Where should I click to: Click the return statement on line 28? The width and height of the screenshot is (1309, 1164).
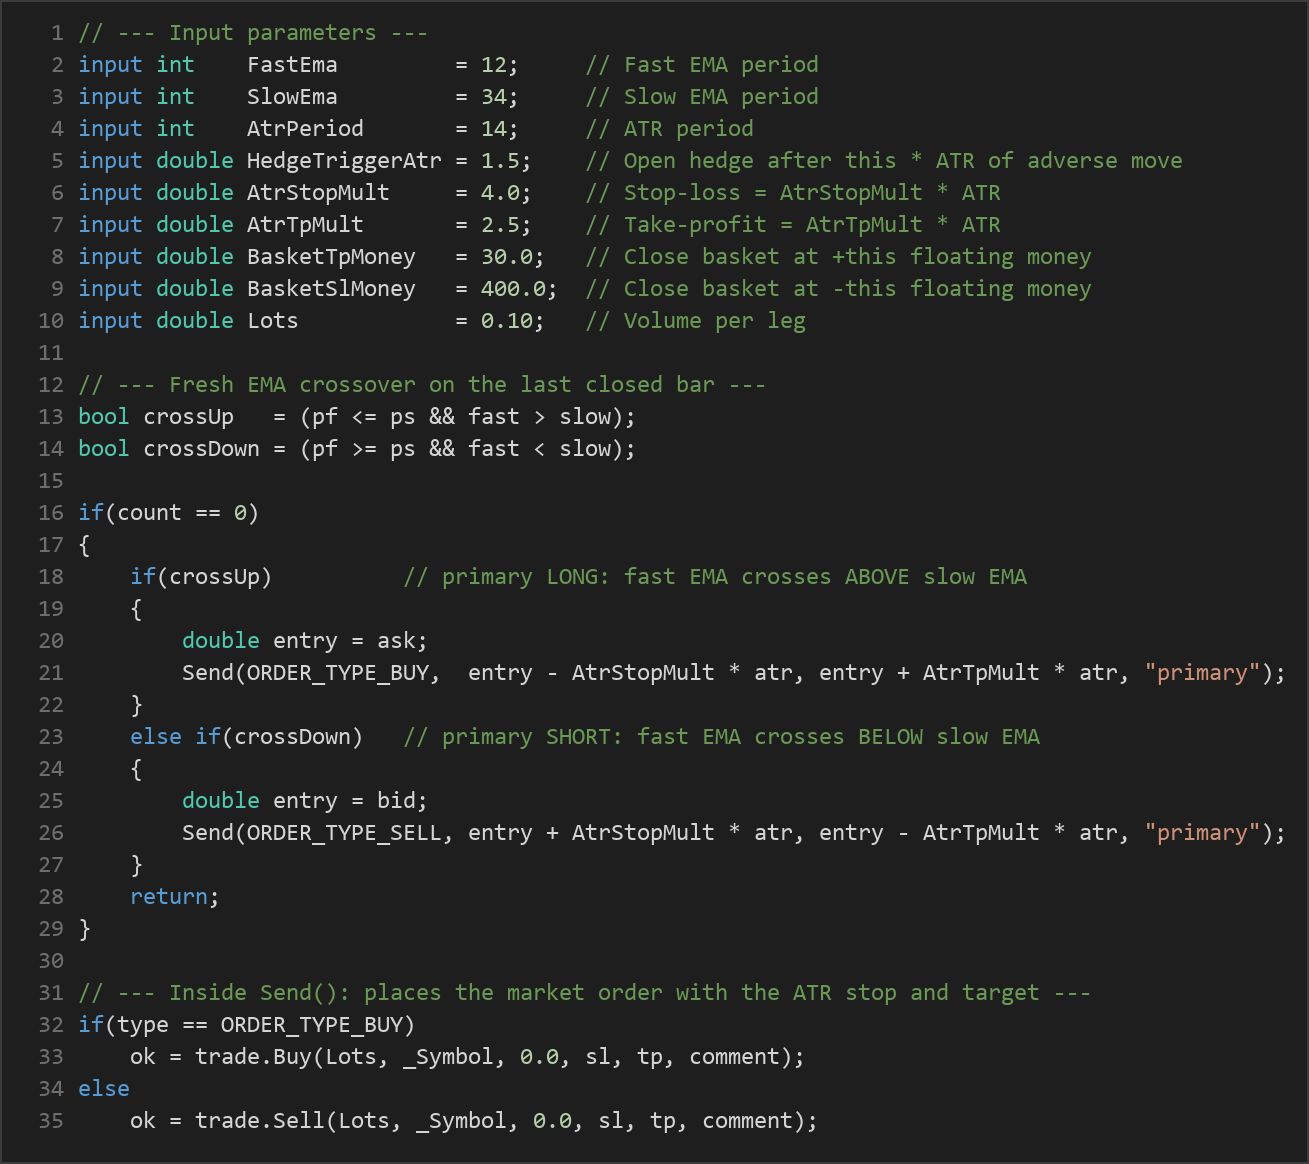175,897
